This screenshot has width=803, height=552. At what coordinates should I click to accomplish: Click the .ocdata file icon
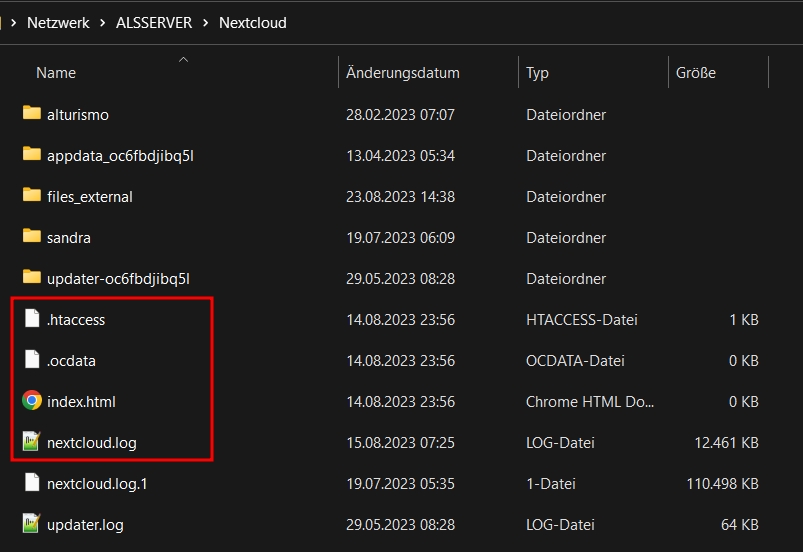tap(32, 359)
